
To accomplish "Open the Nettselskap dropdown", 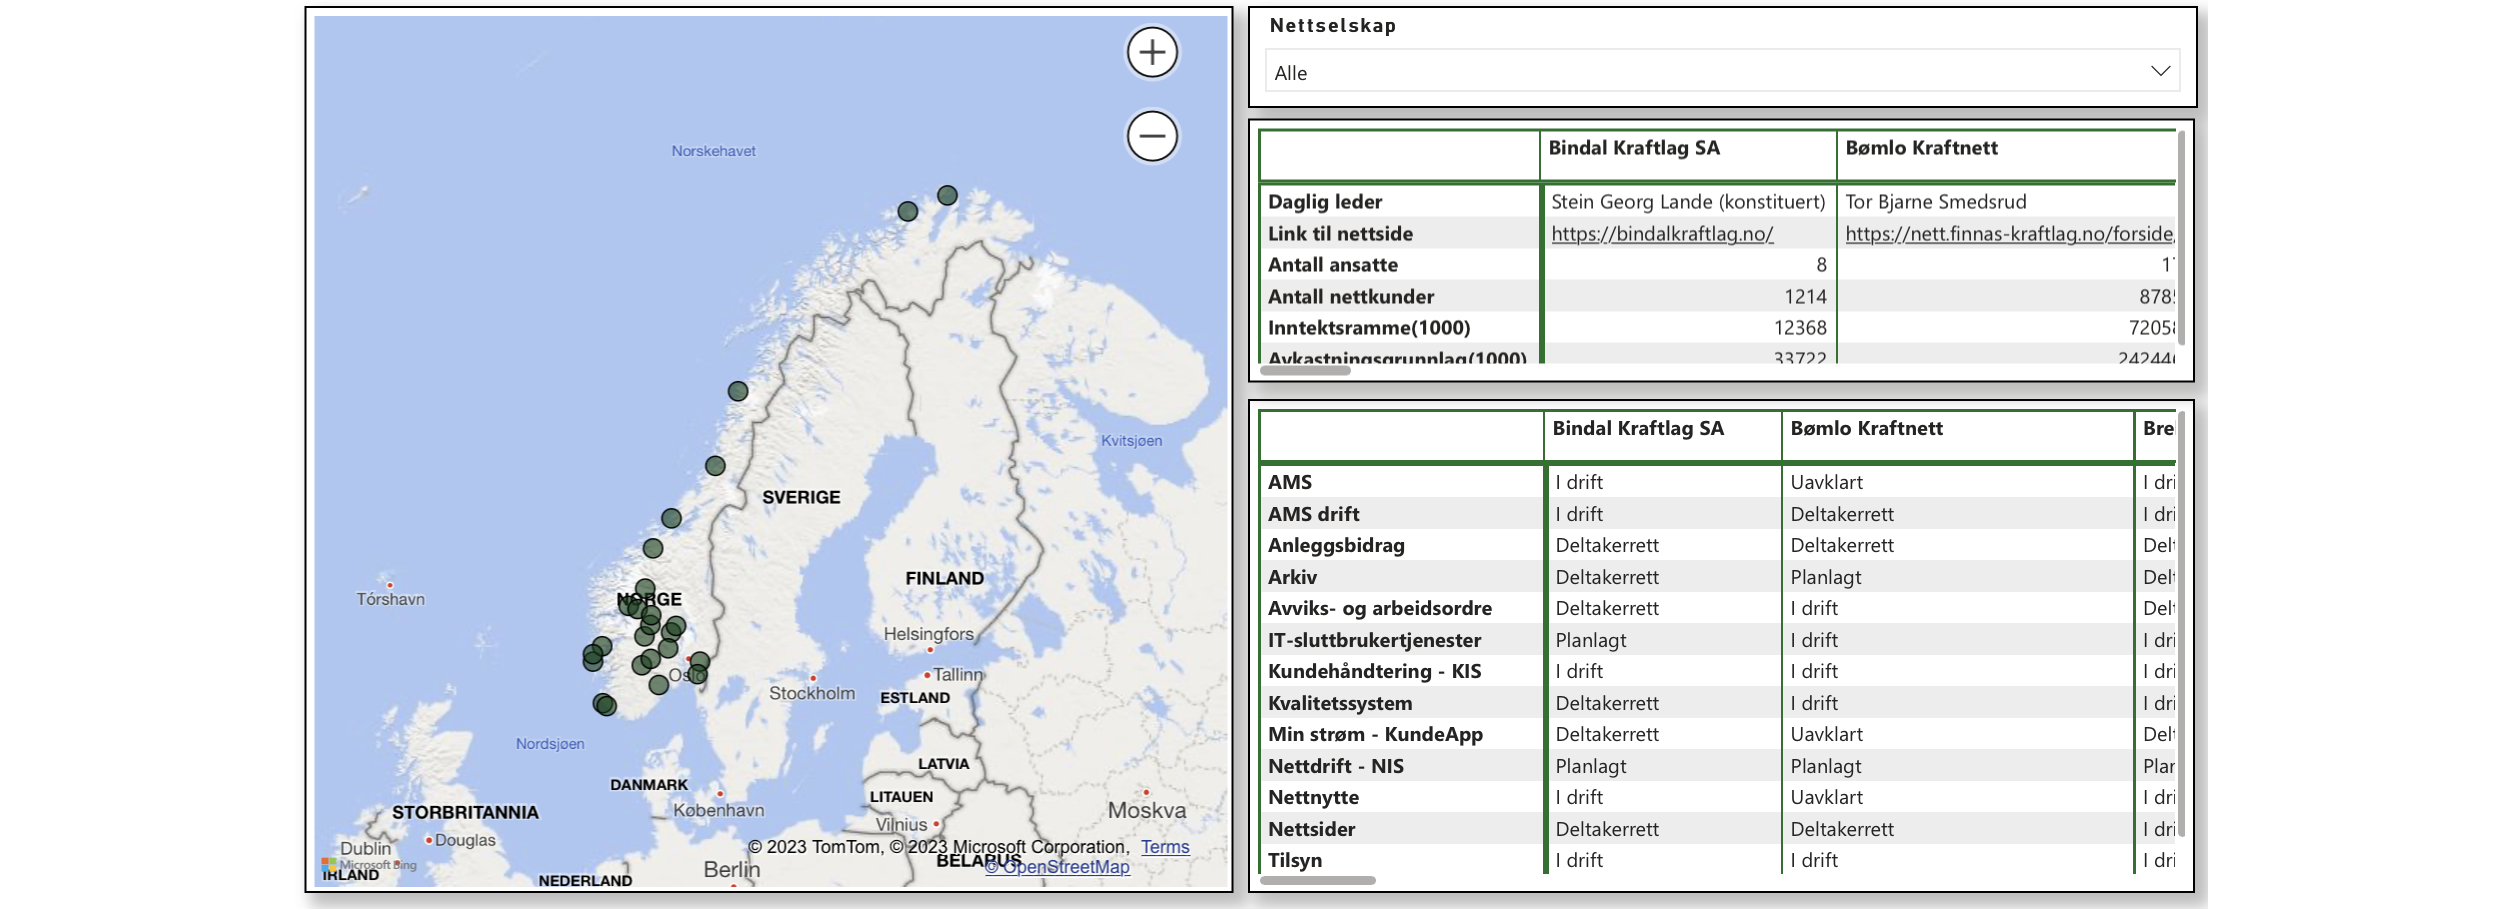I will (x=1720, y=72).
